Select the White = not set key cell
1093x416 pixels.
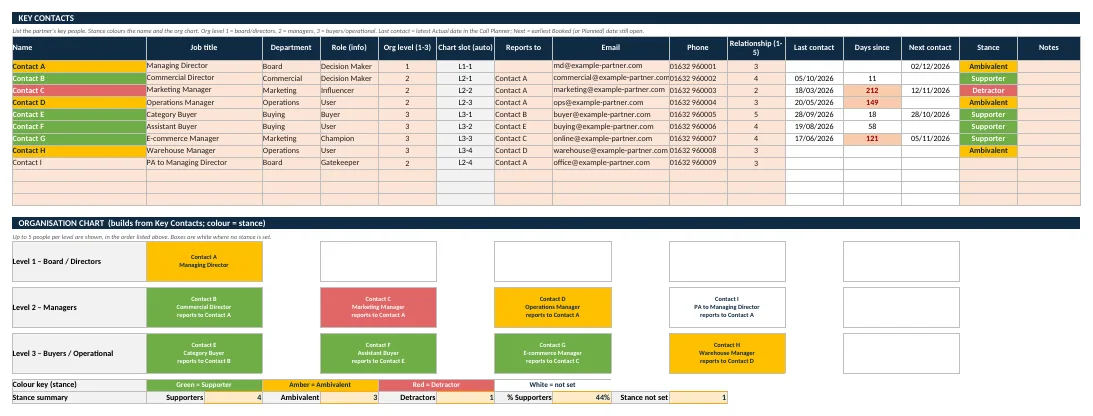click(553, 385)
